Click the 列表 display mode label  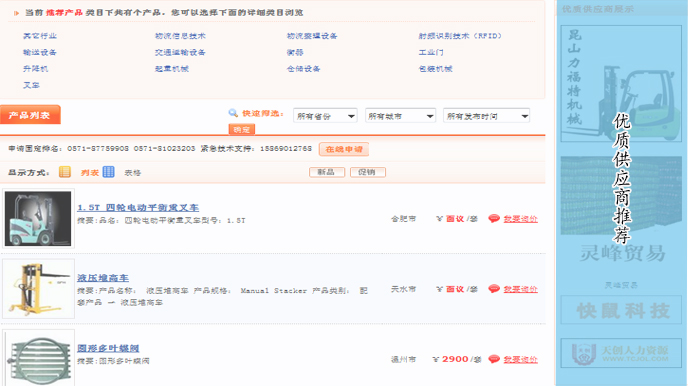tap(90, 173)
